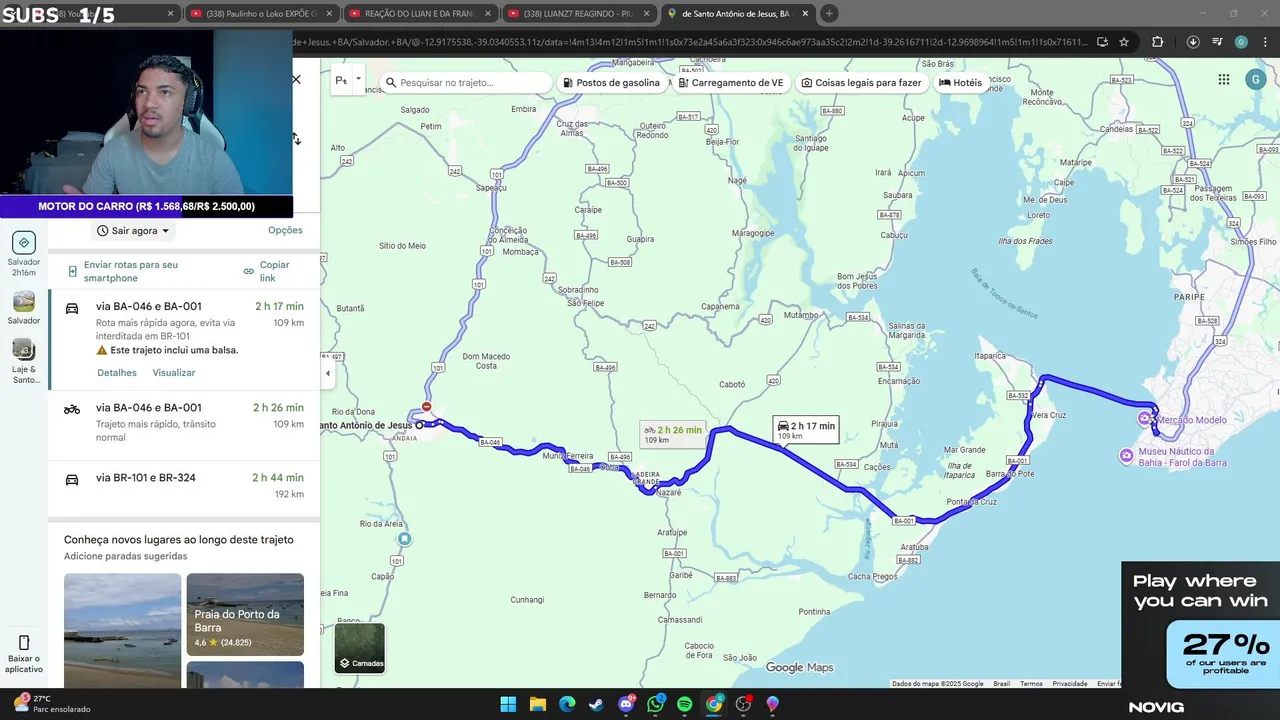1280x720 pixels.
Task: Open route Opções link
Action: pyautogui.click(x=285, y=230)
